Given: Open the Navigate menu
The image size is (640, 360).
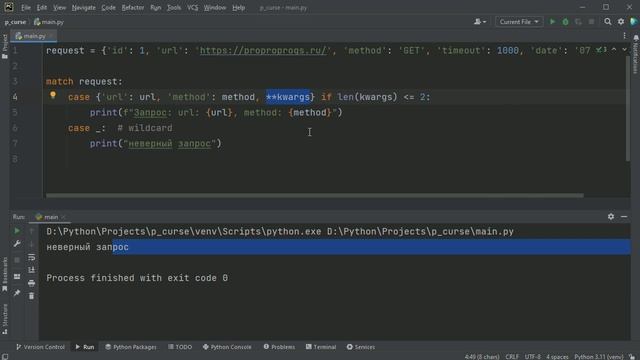Looking at the screenshot, I should [x=84, y=7].
